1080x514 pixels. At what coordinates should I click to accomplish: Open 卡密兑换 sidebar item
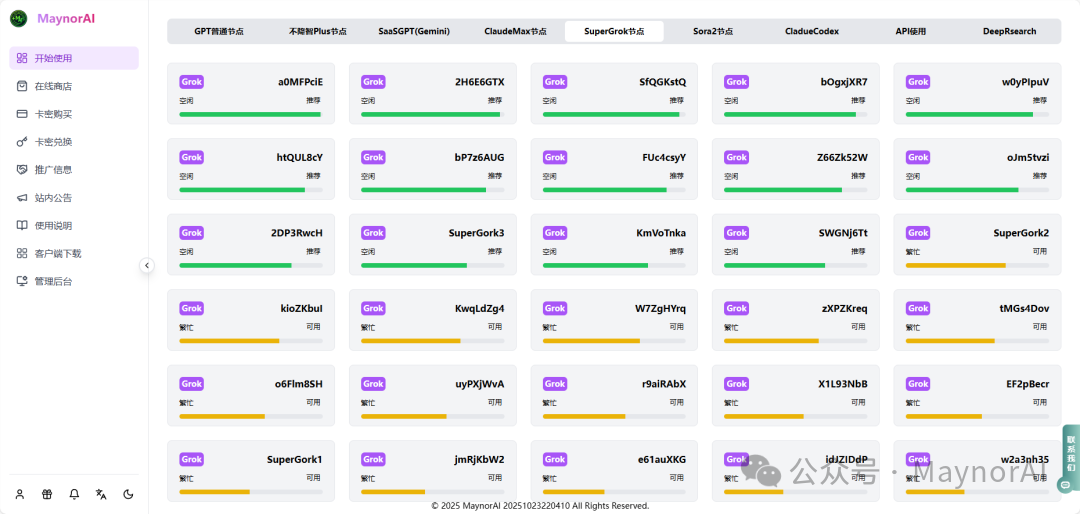pos(74,142)
